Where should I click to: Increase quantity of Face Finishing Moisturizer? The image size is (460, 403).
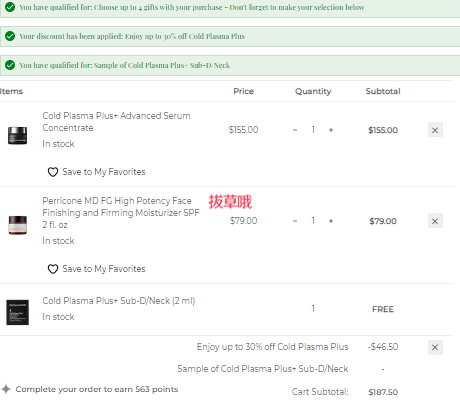tap(331, 221)
